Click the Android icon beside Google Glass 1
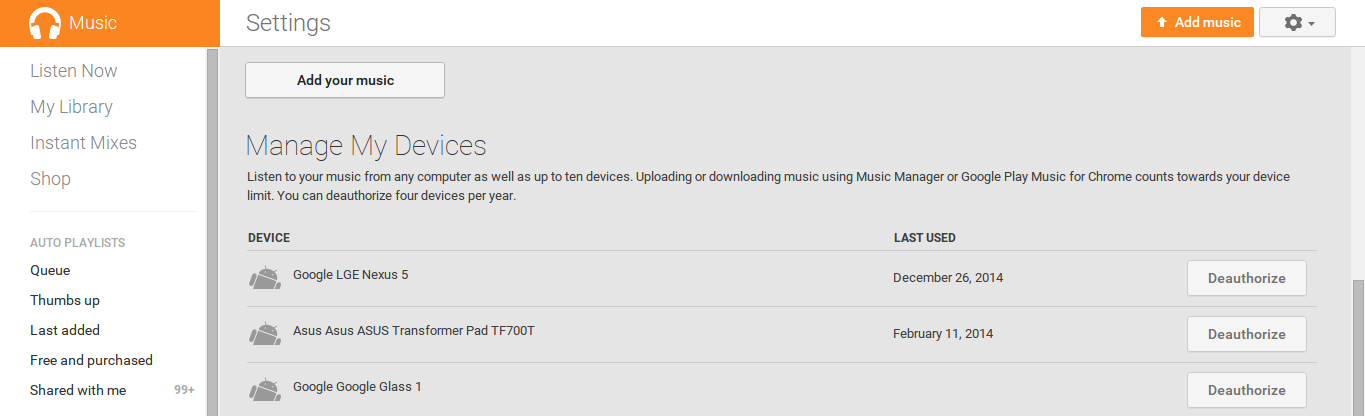 [264, 389]
